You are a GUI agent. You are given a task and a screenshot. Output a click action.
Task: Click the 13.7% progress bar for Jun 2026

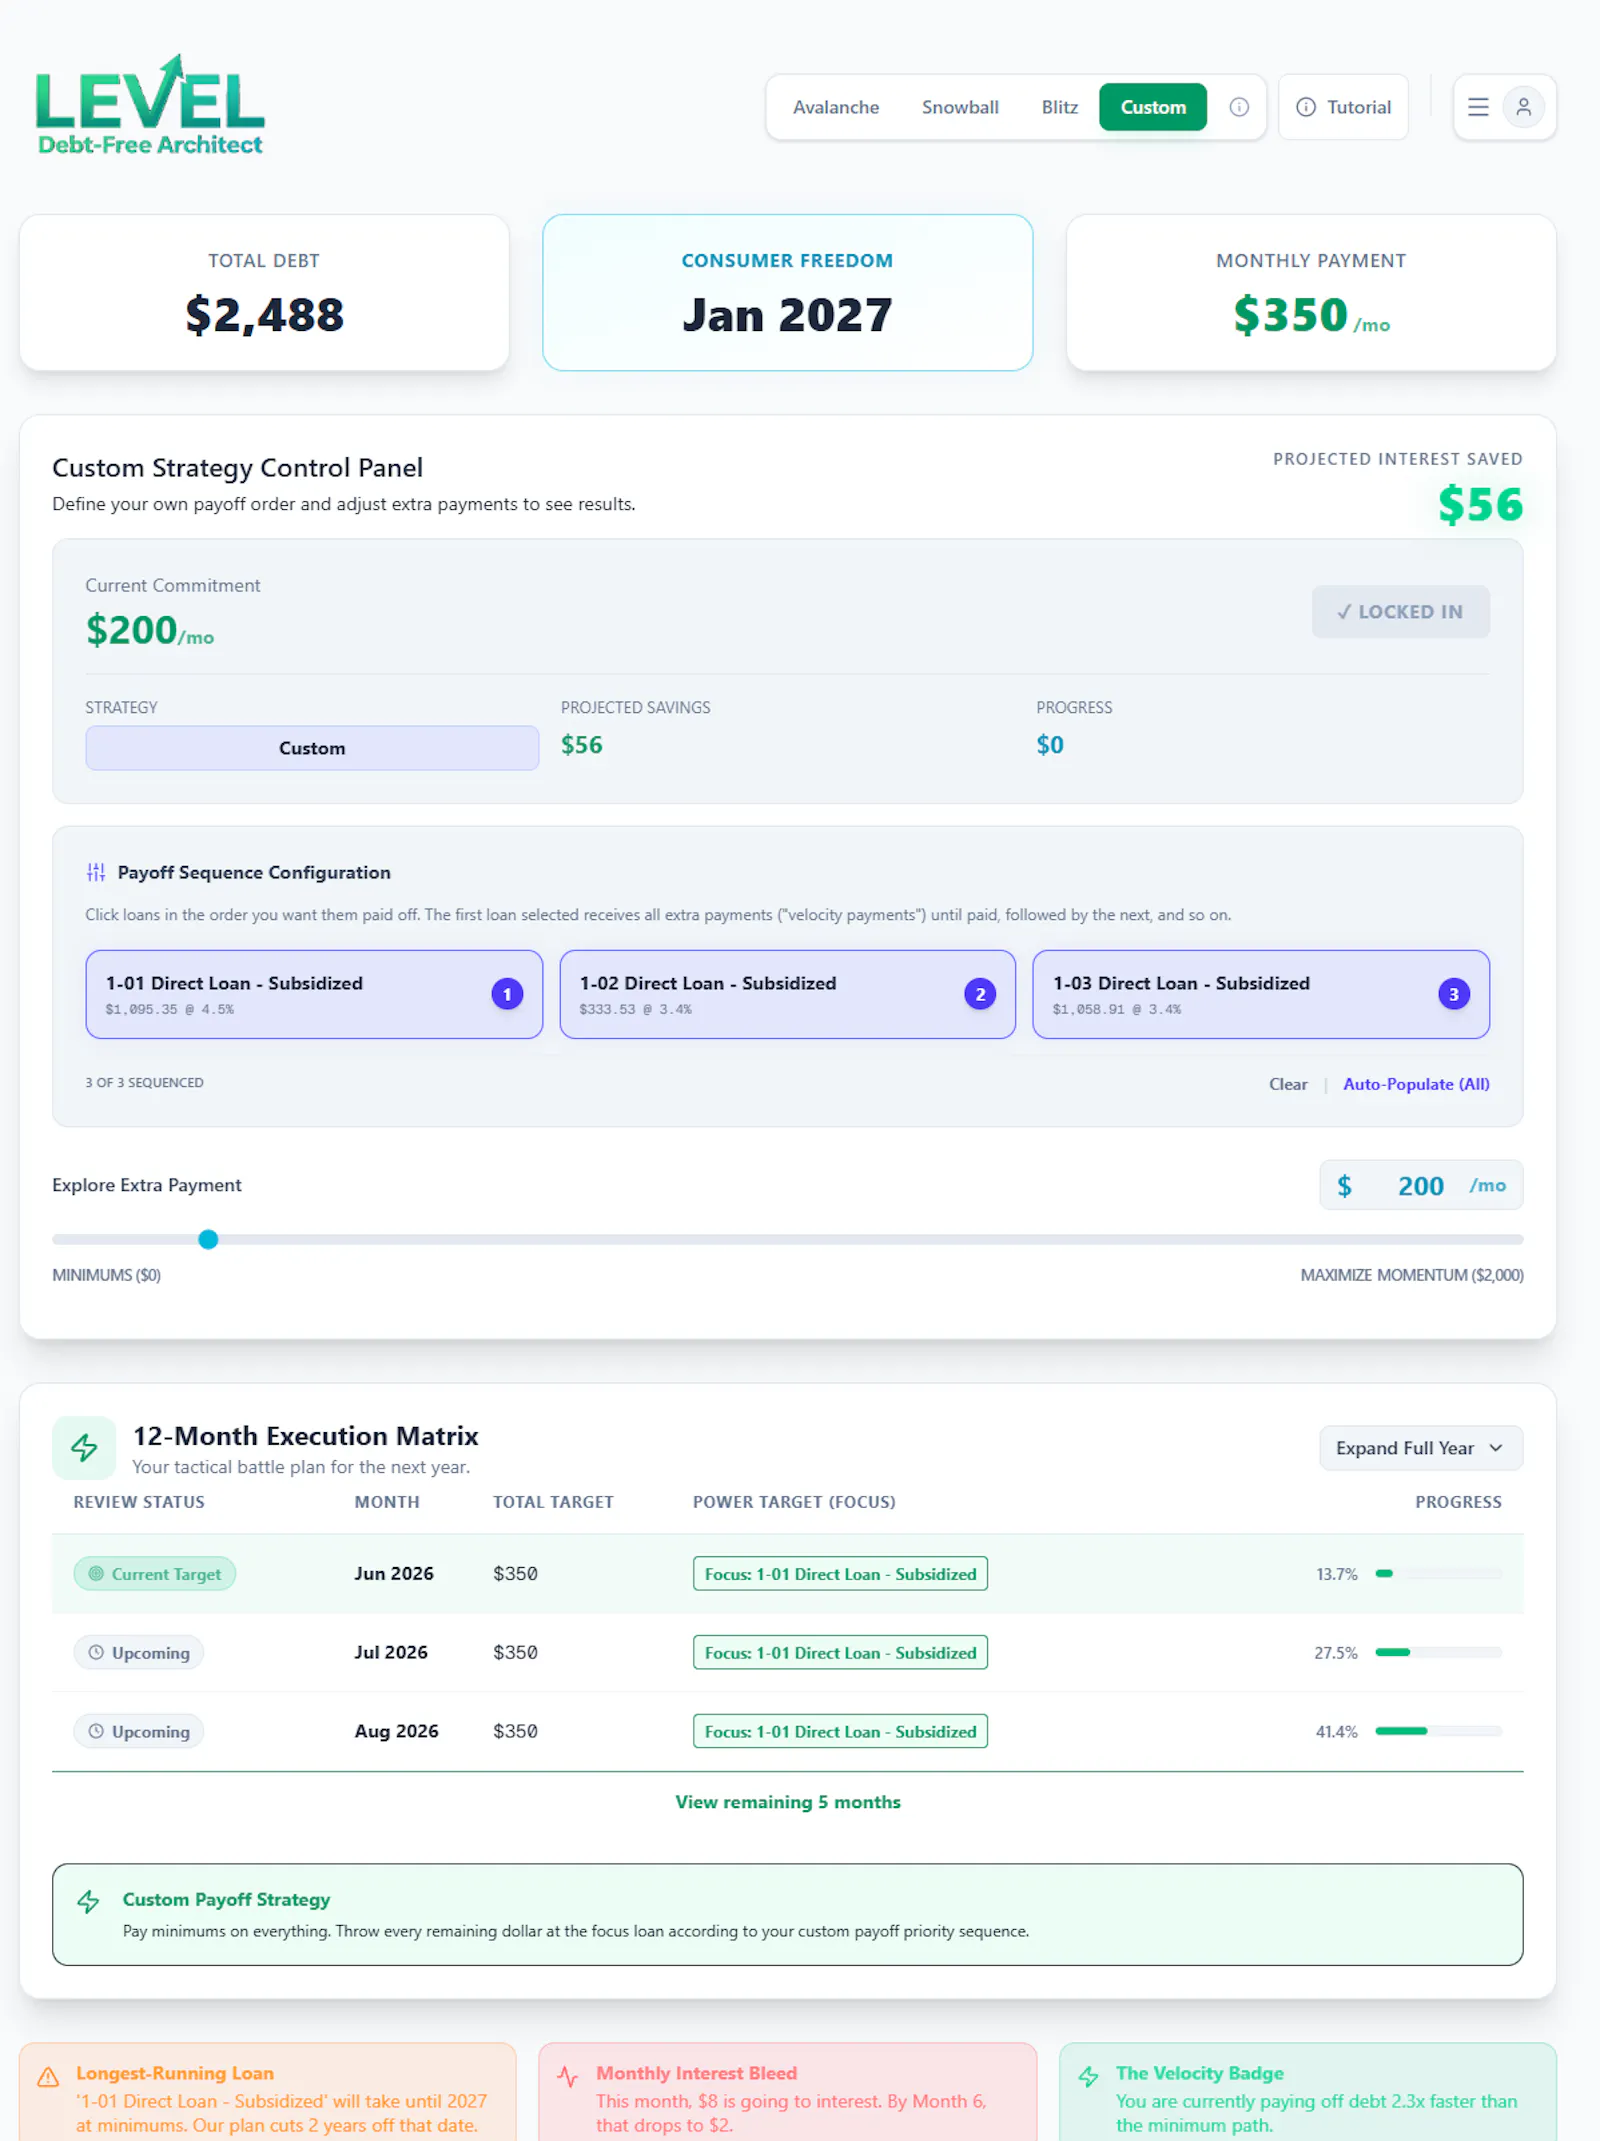click(x=1438, y=1574)
